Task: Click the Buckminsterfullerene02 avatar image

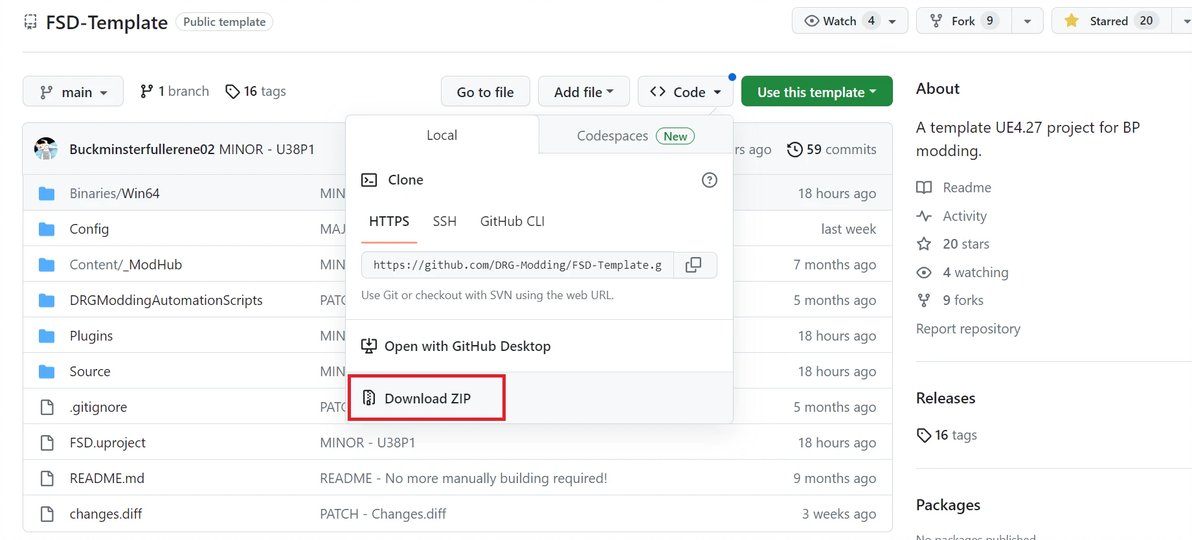Action: coord(46,149)
